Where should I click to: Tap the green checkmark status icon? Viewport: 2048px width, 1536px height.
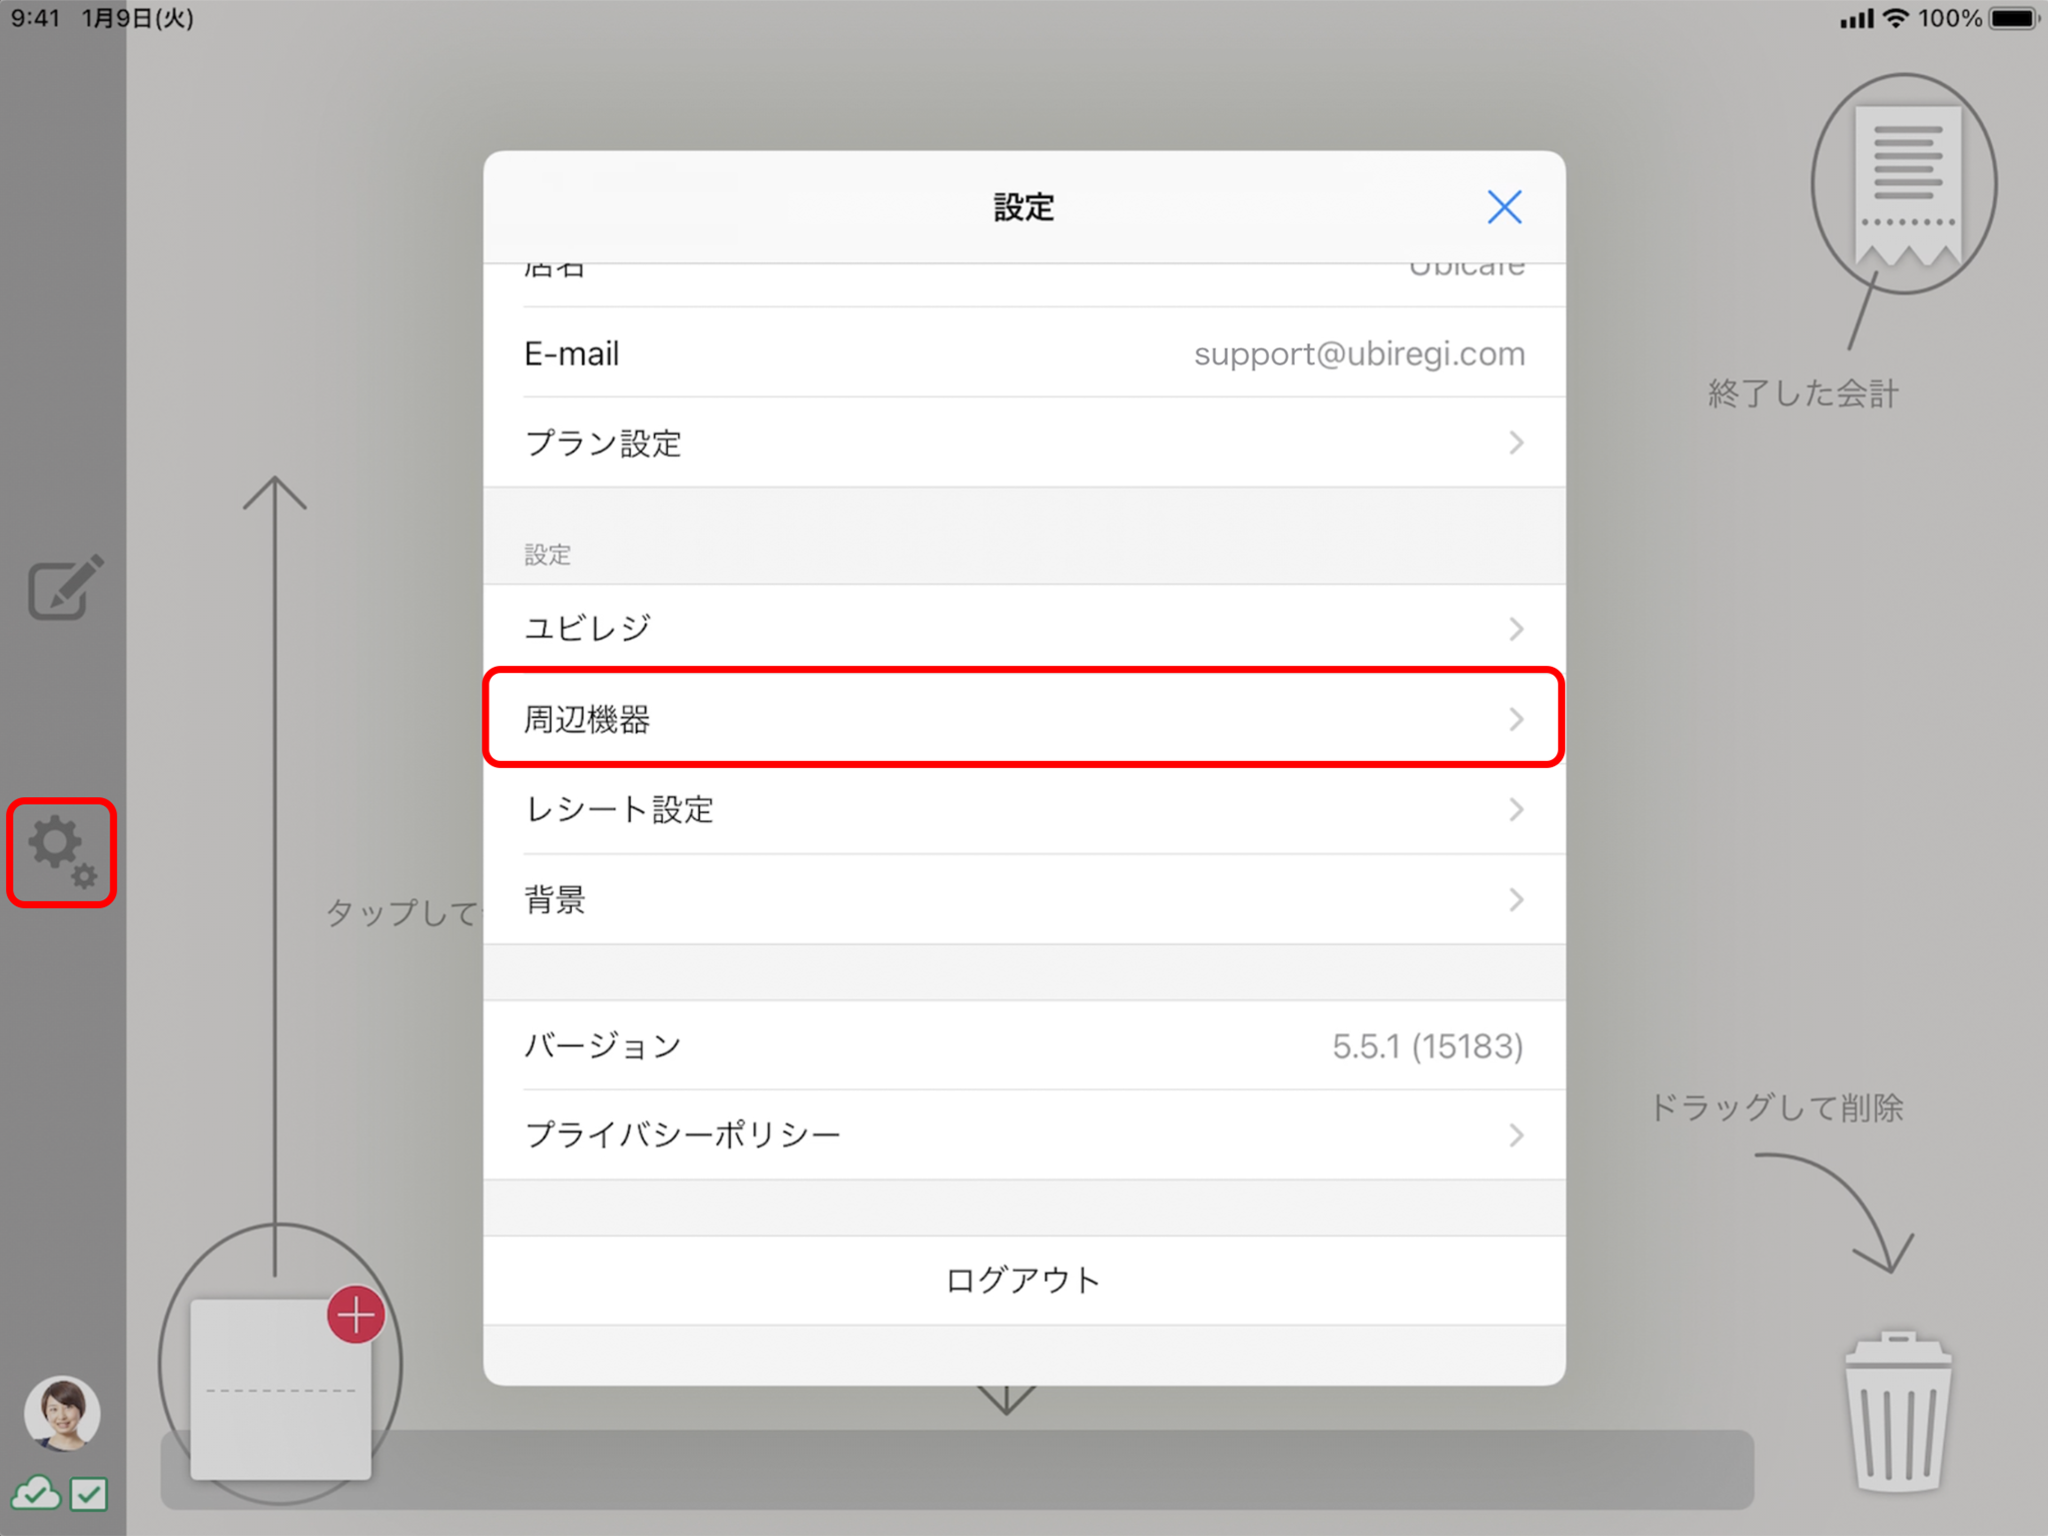pyautogui.click(x=89, y=1494)
